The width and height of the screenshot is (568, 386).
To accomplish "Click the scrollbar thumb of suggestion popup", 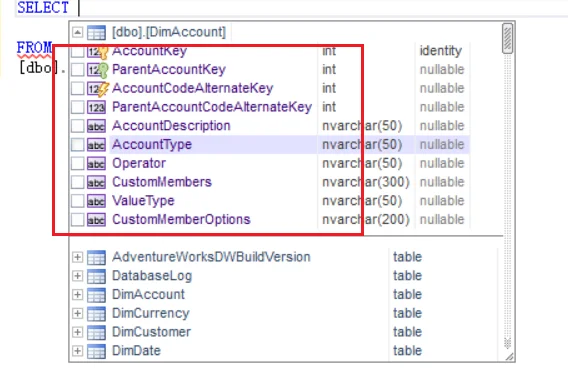I will (x=508, y=38).
